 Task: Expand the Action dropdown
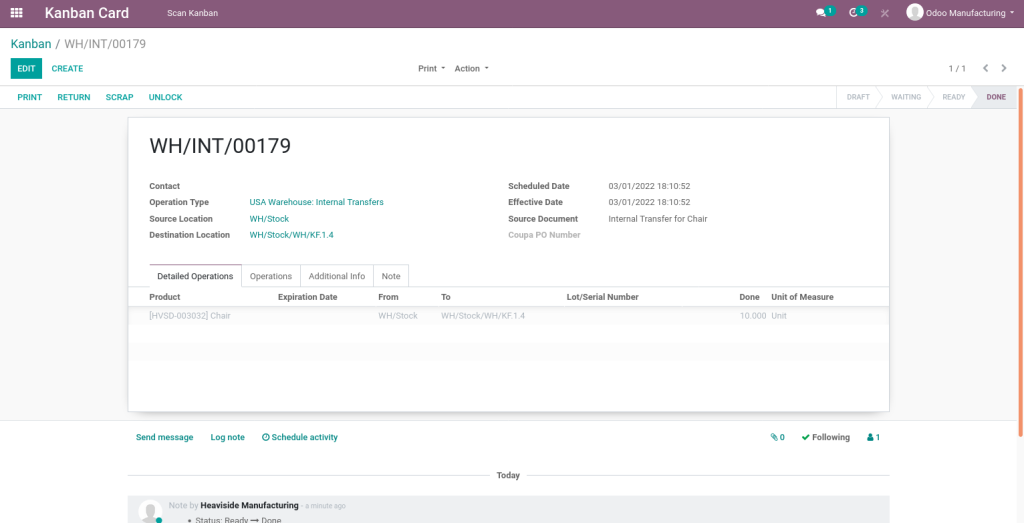471,69
